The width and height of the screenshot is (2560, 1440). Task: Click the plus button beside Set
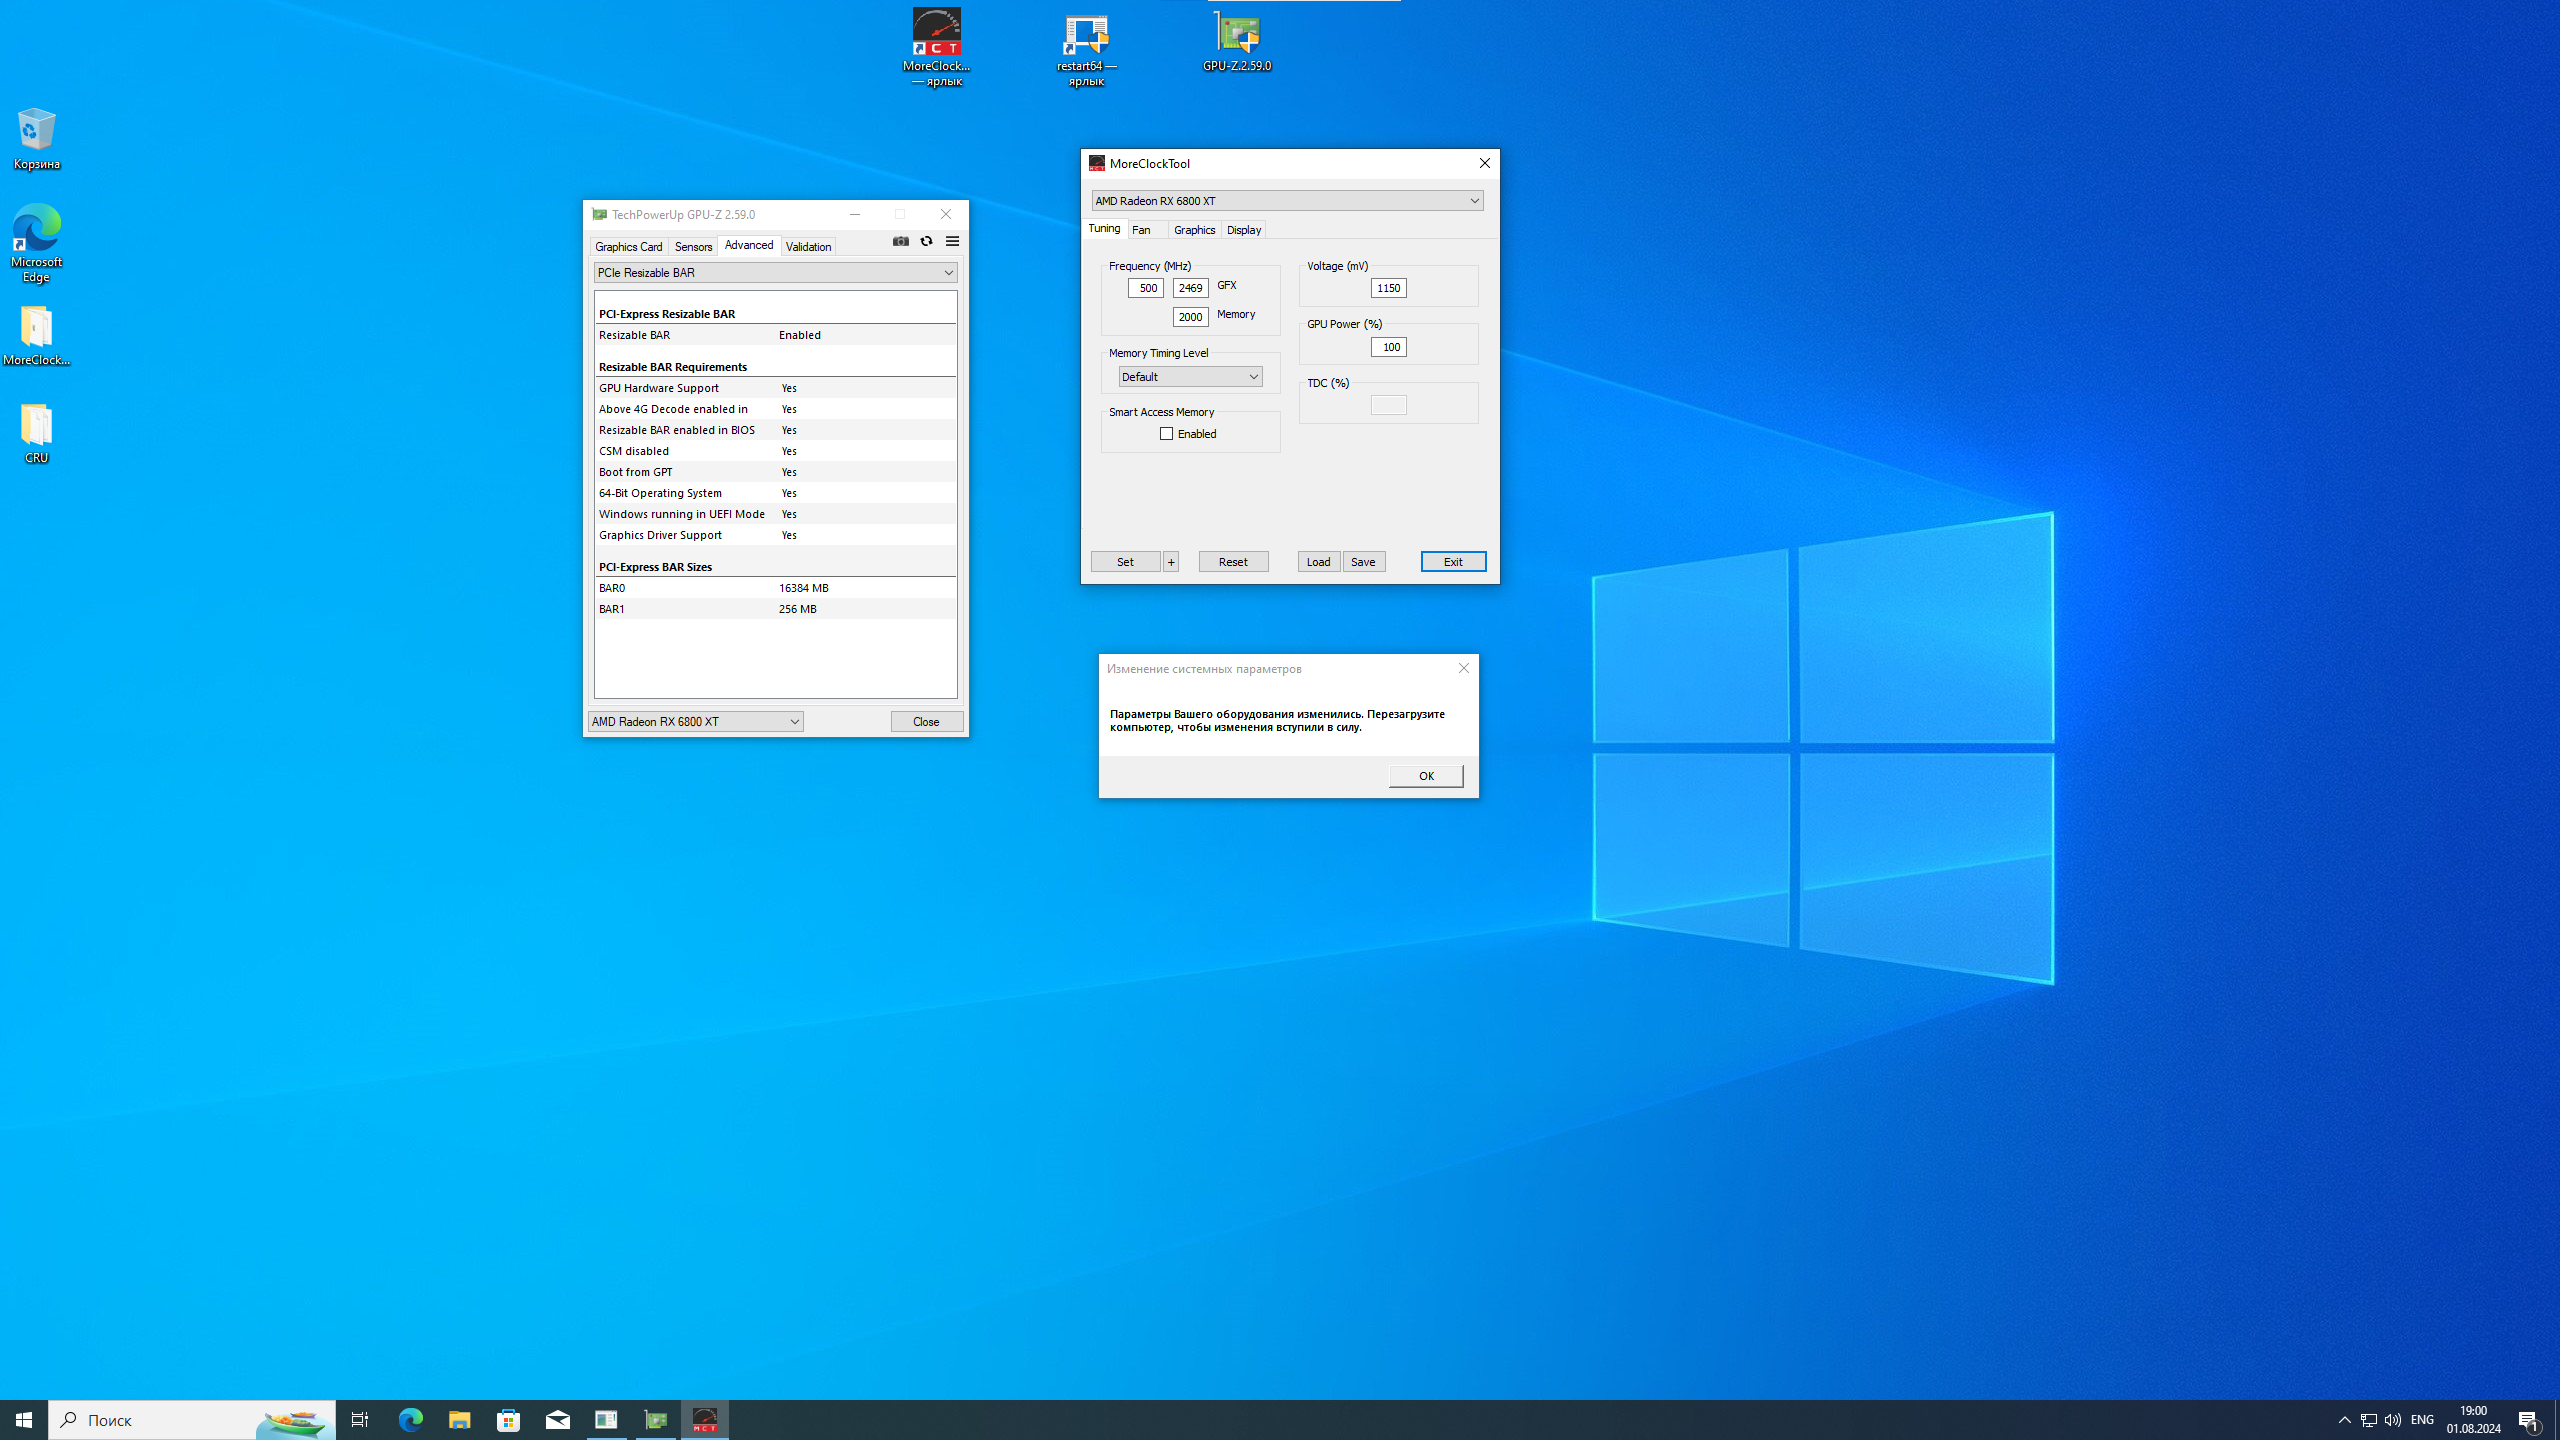pos(1171,561)
